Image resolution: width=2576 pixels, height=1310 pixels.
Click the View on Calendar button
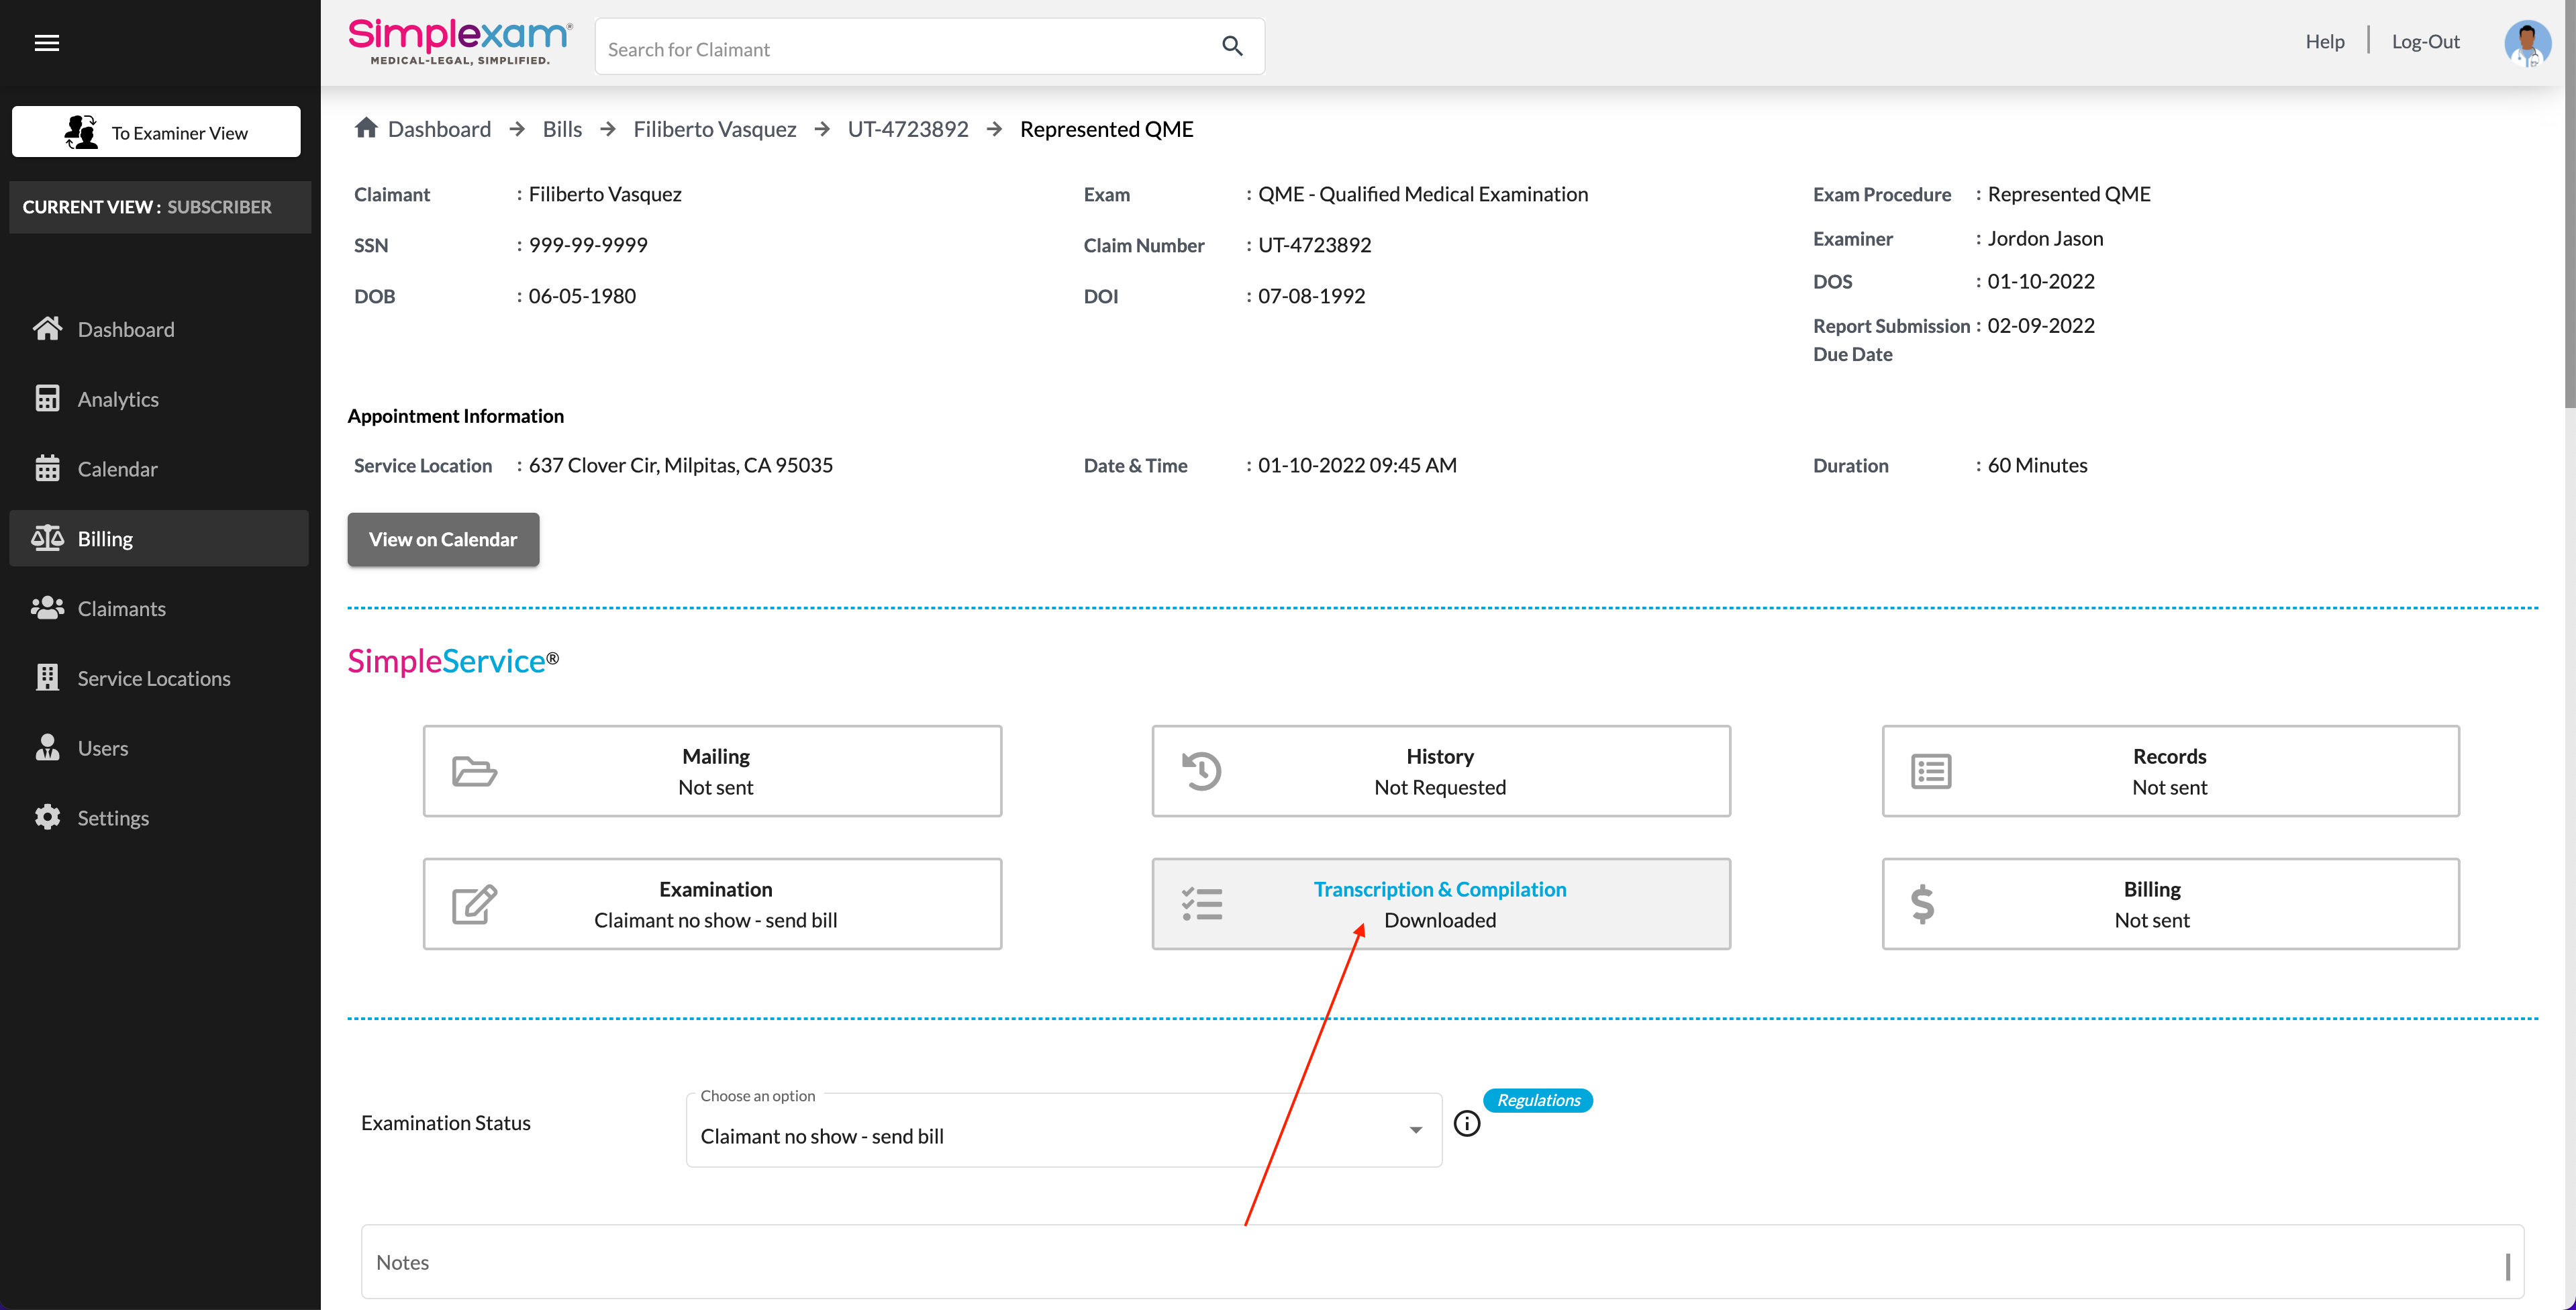click(x=443, y=539)
